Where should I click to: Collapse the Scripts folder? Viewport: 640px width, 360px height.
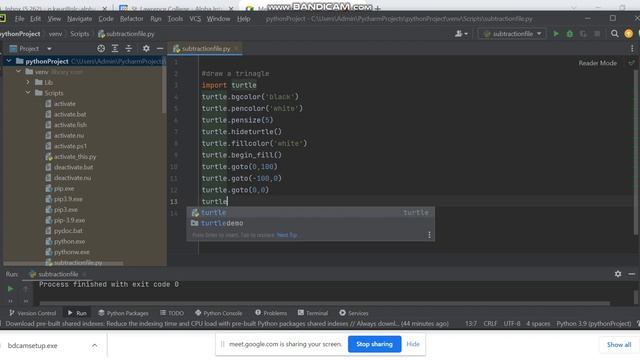(28, 93)
